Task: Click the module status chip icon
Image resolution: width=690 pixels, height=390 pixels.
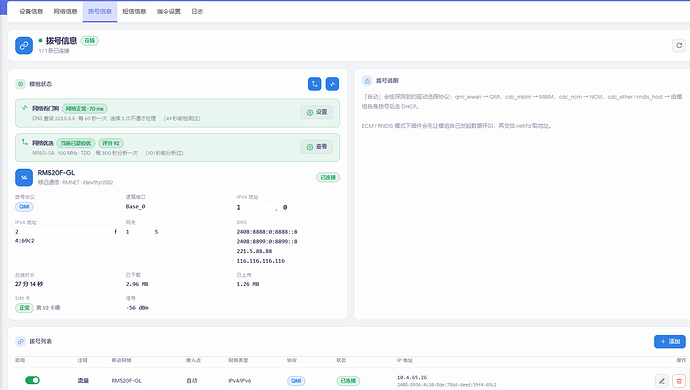Action: pyautogui.click(x=20, y=84)
